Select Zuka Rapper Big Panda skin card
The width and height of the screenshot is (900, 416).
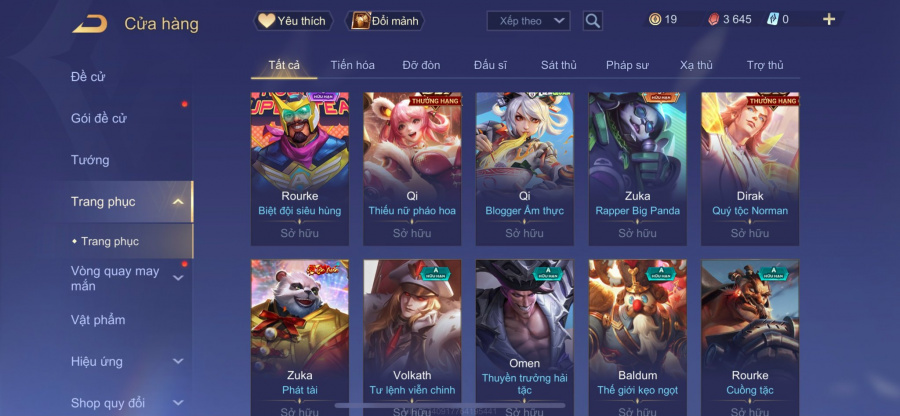tap(637, 169)
